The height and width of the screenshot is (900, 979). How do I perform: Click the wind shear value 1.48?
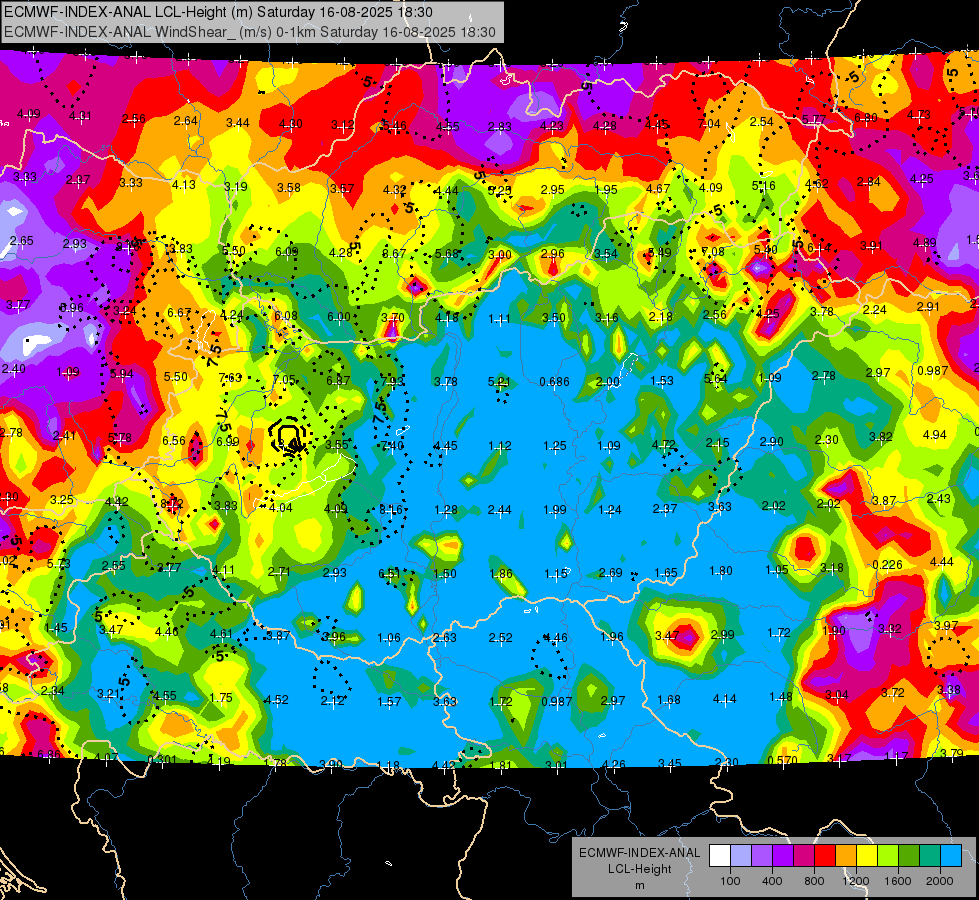click(x=781, y=696)
